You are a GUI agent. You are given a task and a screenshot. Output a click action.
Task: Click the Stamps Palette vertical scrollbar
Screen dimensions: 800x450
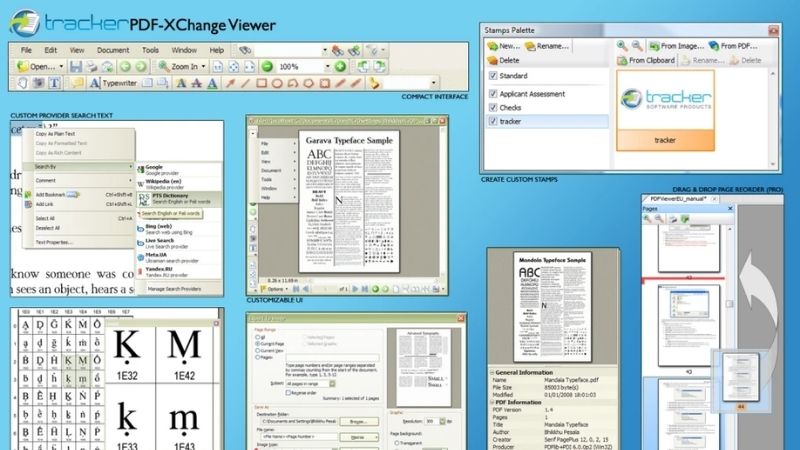(x=772, y=119)
